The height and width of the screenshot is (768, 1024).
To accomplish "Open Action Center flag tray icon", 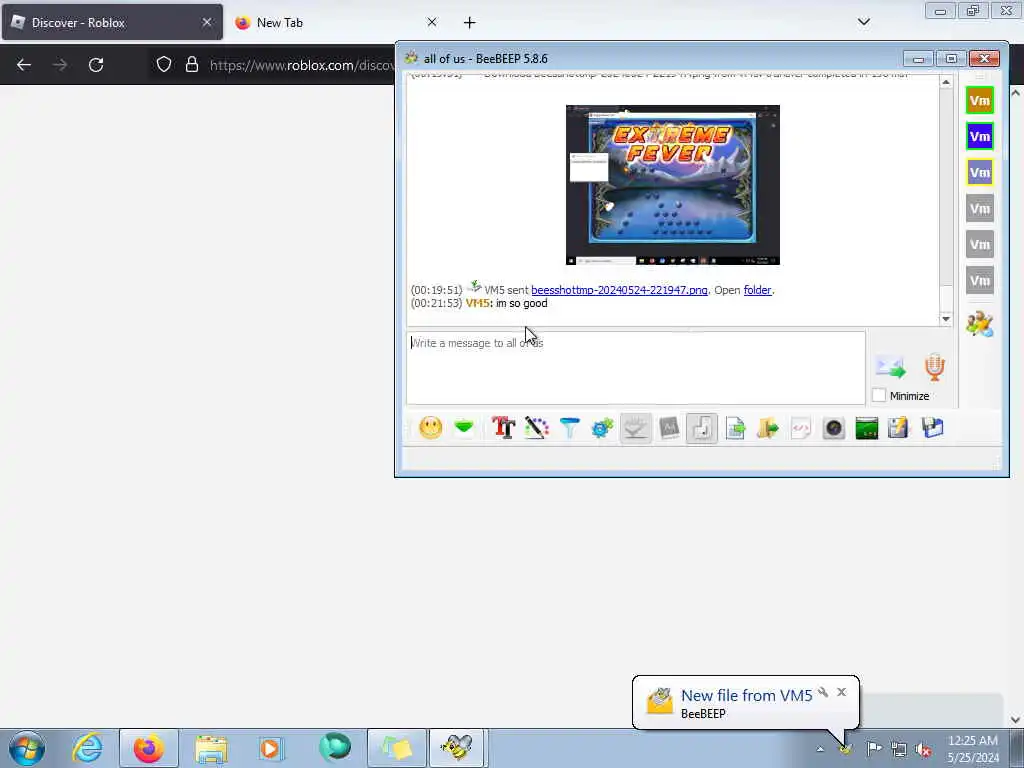I will [874, 749].
